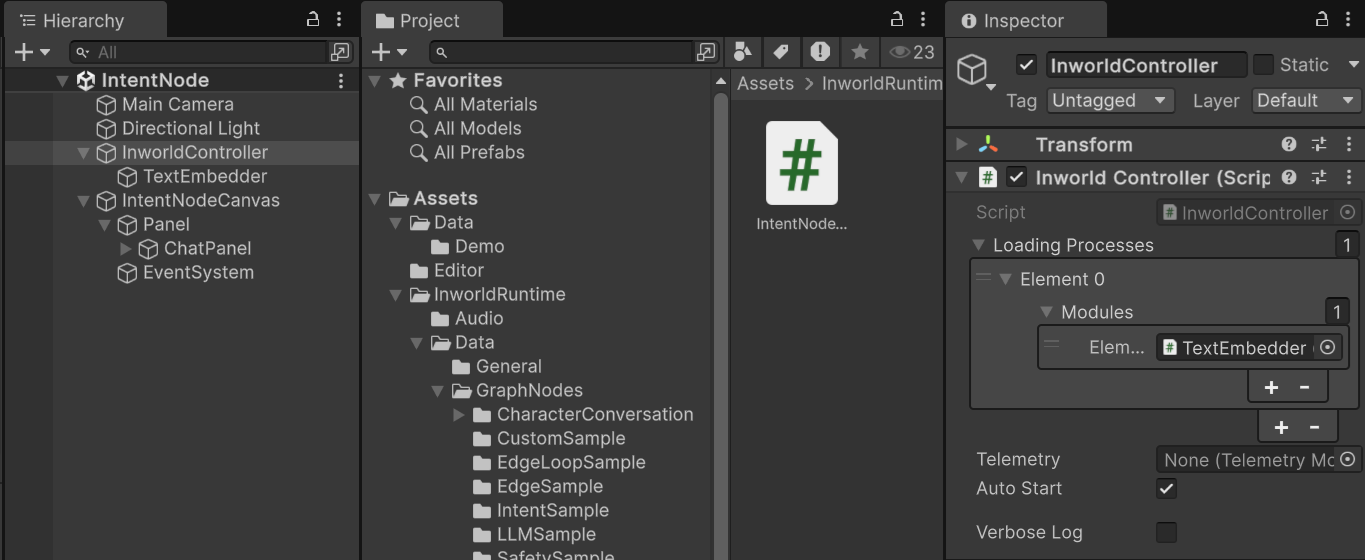The image size is (1365, 560).
Task: Collapse the IntentNode scene
Action: coord(63,81)
